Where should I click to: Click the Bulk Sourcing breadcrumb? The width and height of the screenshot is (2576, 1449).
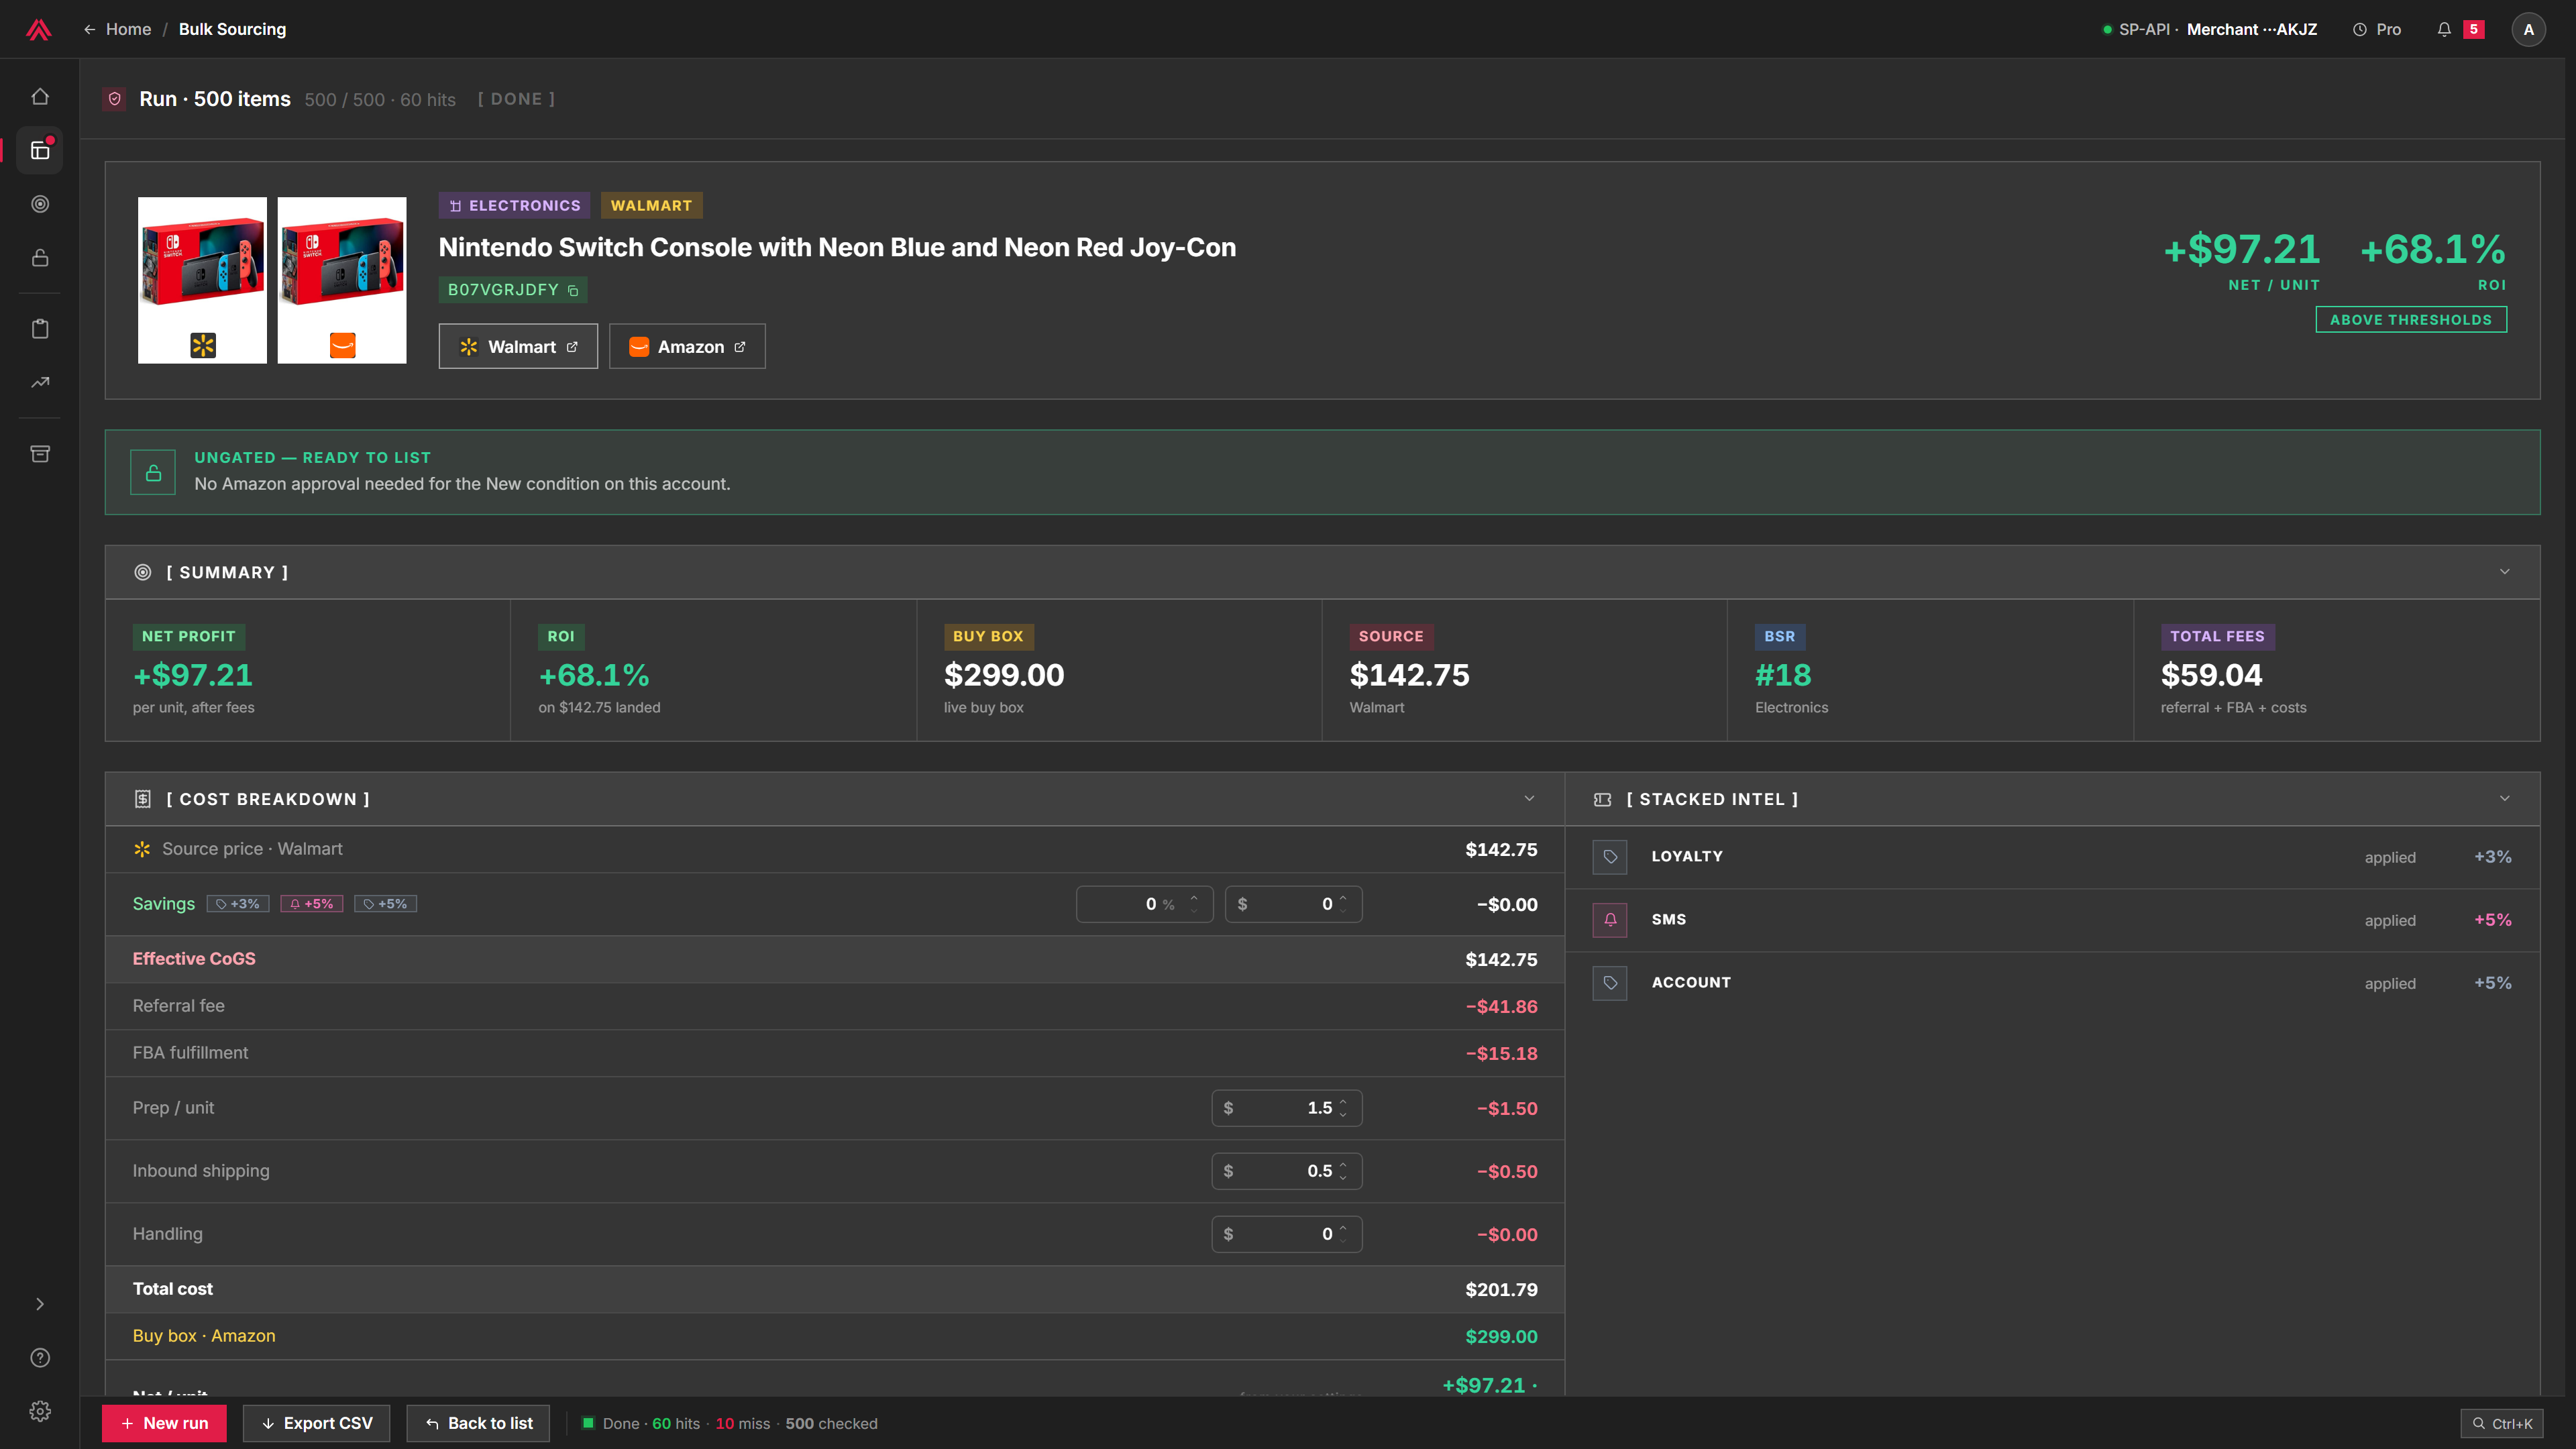coord(232,29)
